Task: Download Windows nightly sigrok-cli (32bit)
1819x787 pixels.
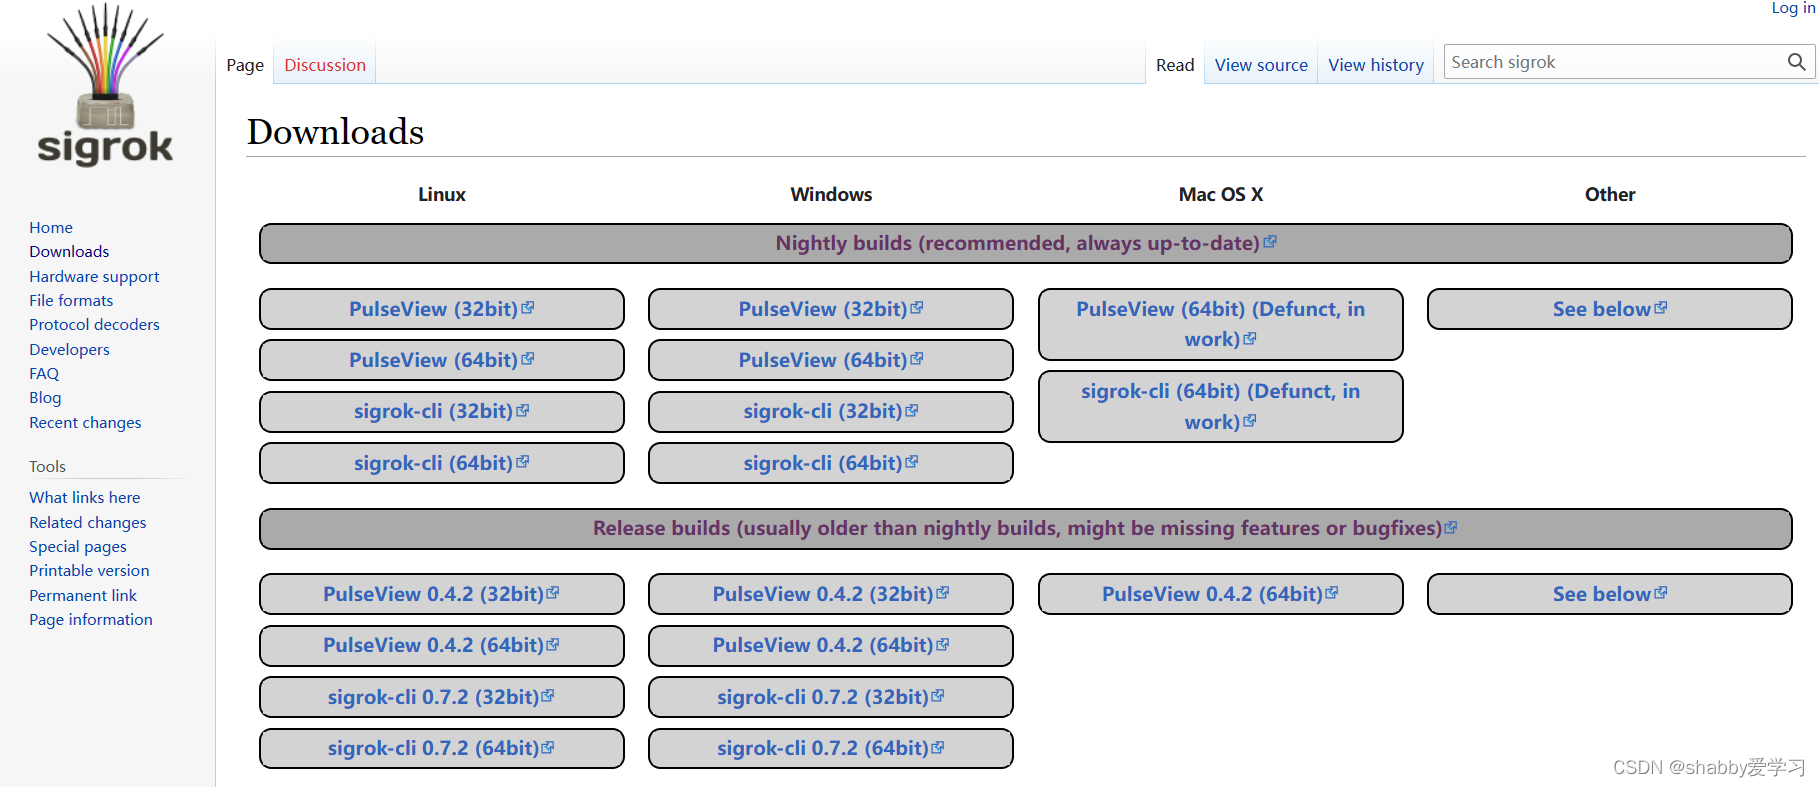Action: click(830, 411)
